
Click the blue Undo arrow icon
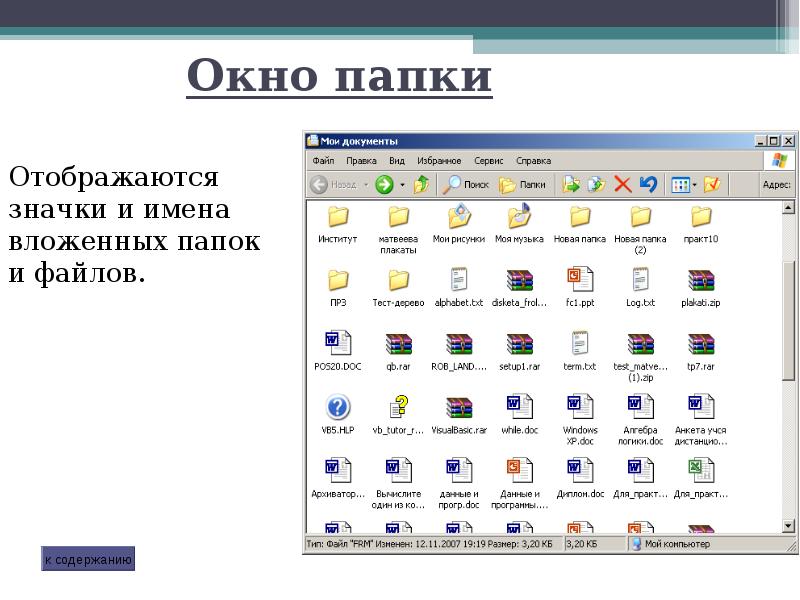[648, 184]
